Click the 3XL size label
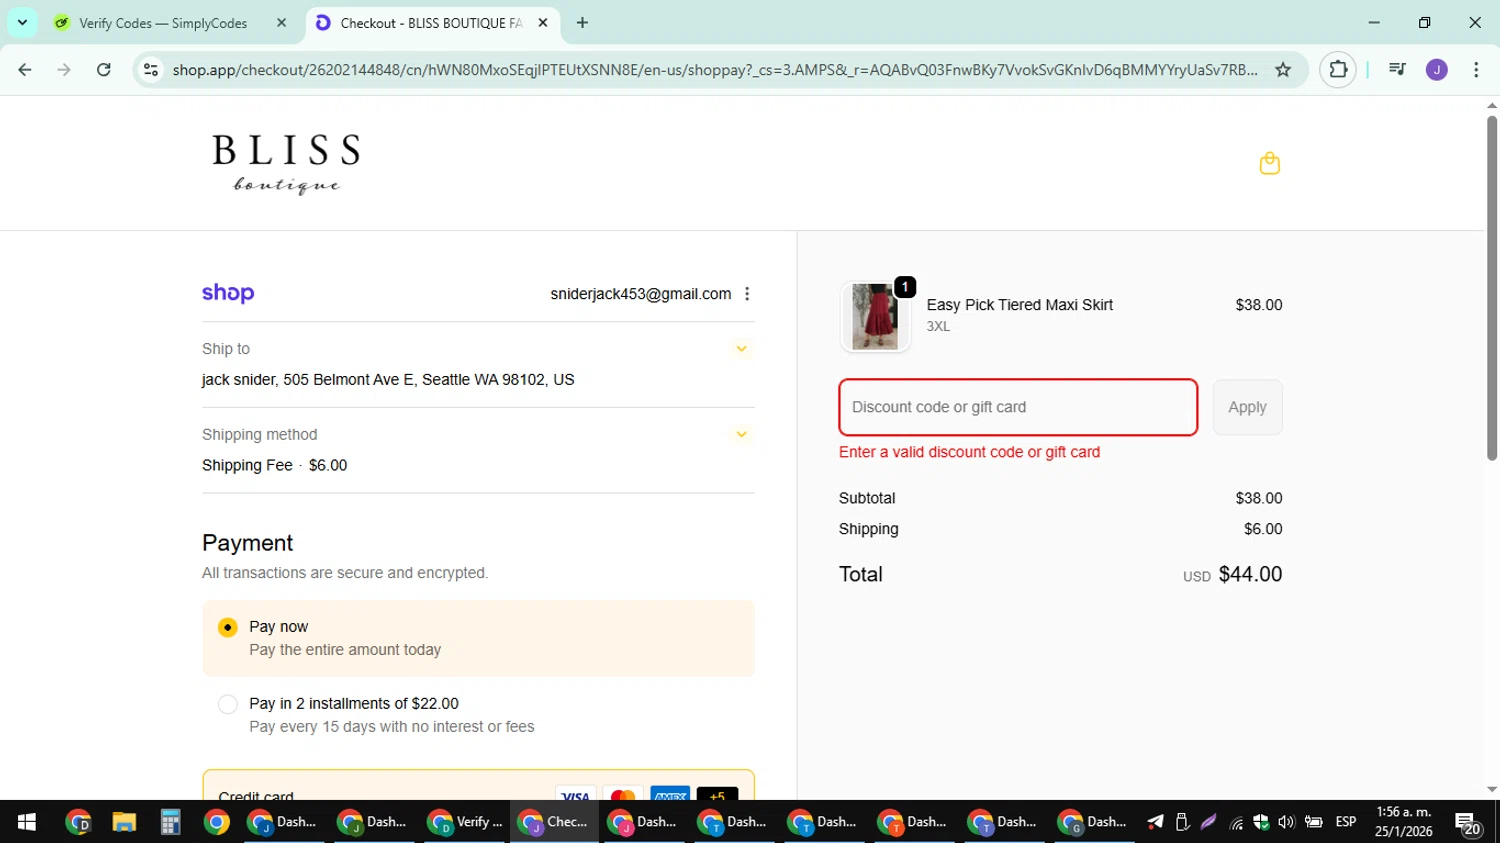The height and width of the screenshot is (843, 1500). 938,327
